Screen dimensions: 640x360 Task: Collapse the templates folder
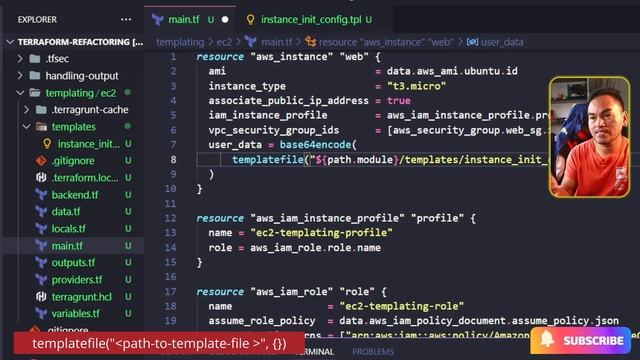pyautogui.click(x=27, y=127)
